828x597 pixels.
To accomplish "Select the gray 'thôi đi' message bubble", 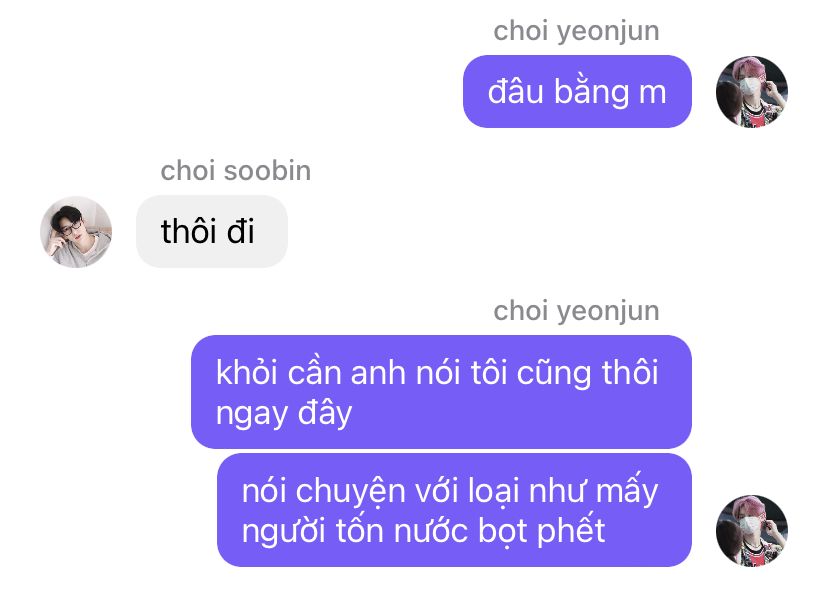I will pos(212,231).
